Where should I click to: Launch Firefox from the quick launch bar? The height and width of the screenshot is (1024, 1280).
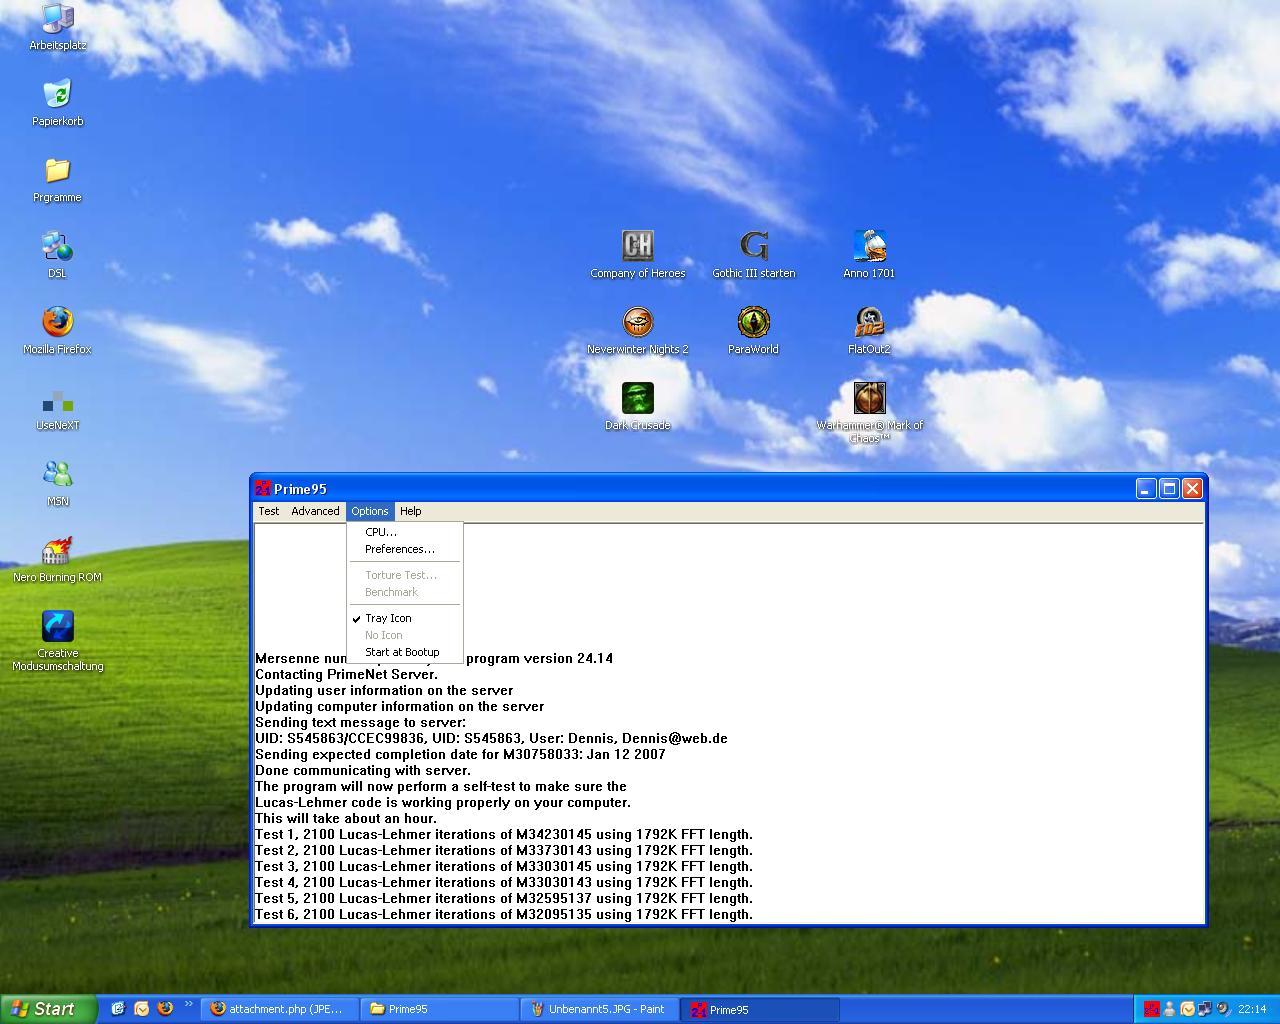click(x=165, y=1008)
